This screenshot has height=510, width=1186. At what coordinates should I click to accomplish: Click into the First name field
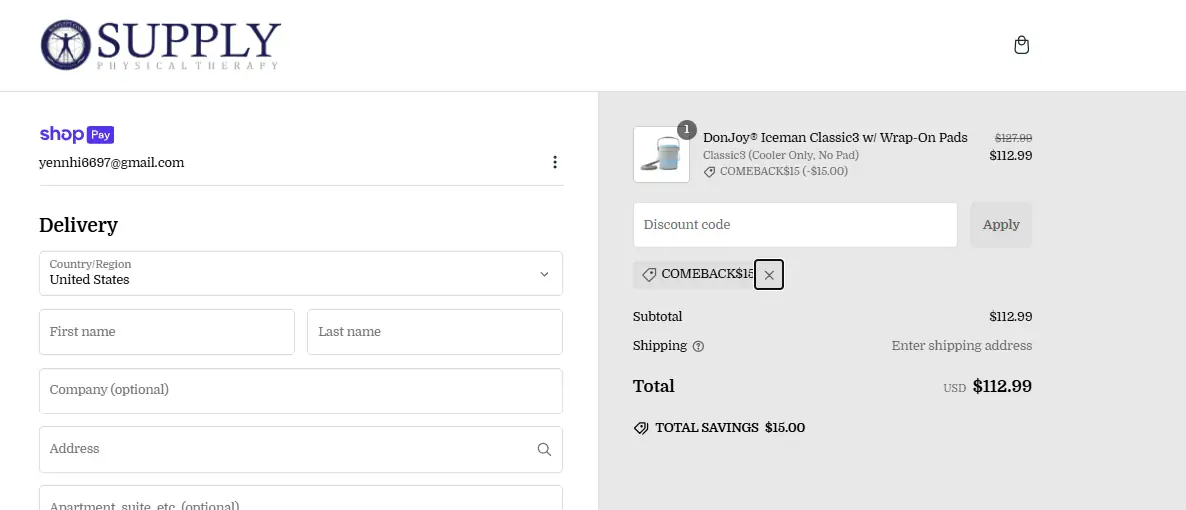click(166, 332)
